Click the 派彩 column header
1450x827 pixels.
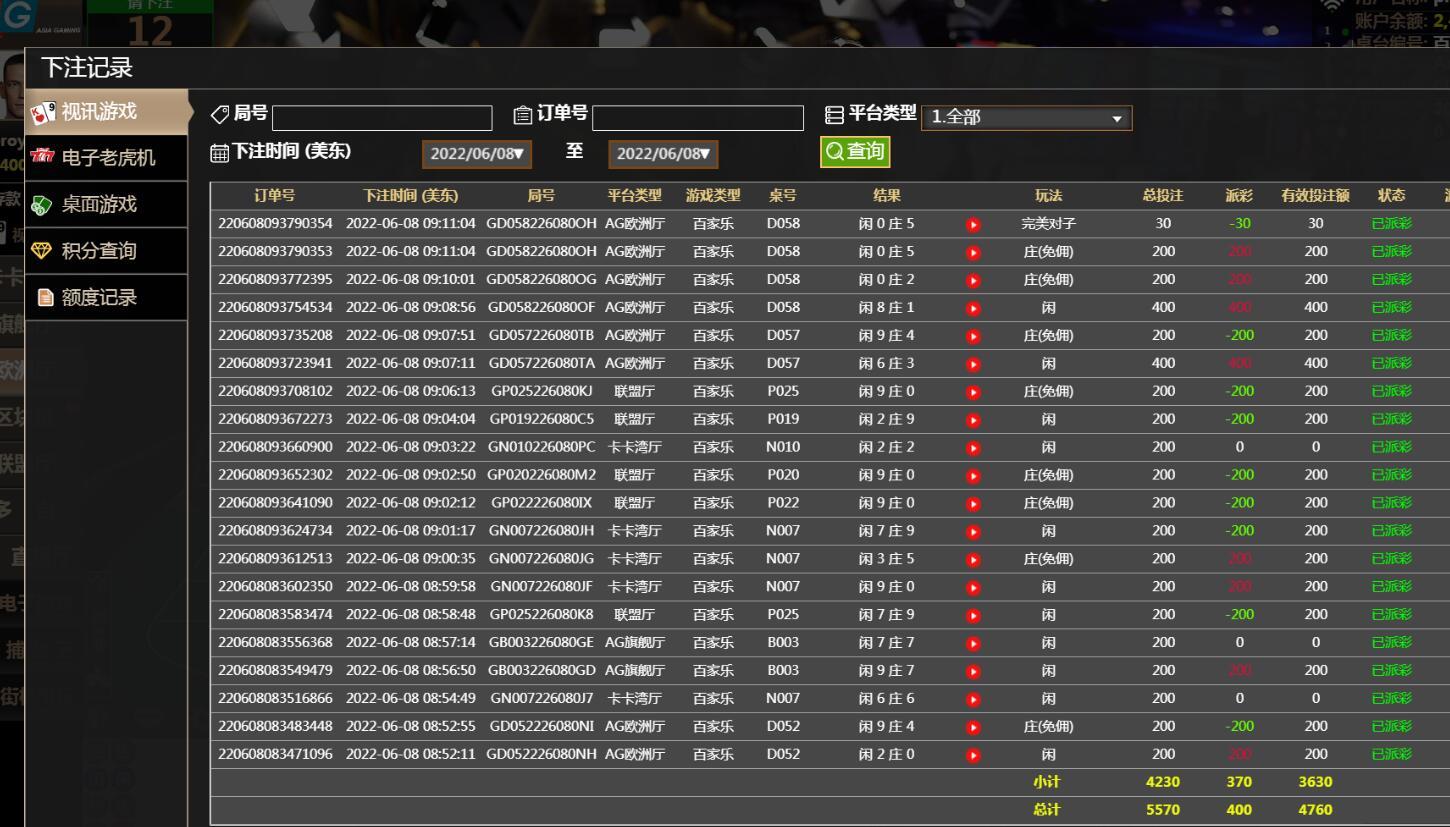(1239, 196)
